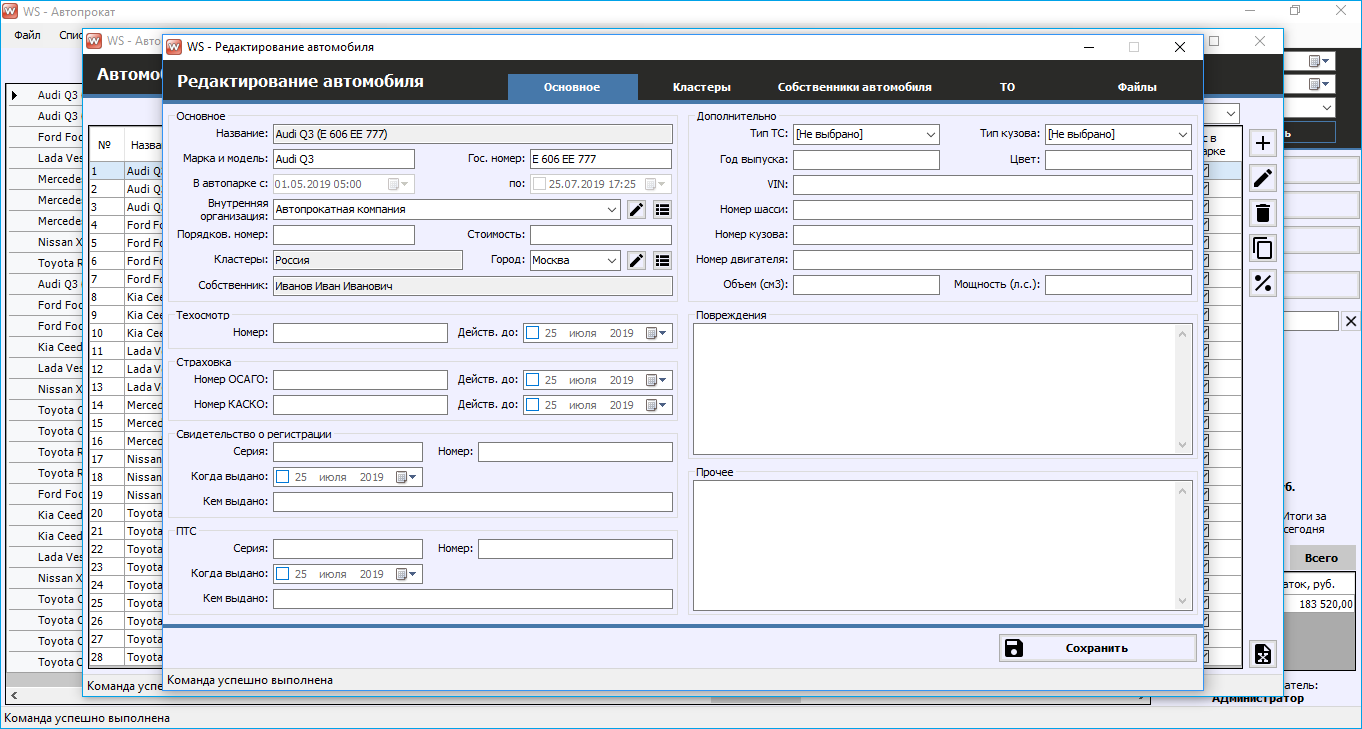Click into the VIN input field
Image resolution: width=1362 pixels, height=729 pixels.
click(992, 185)
